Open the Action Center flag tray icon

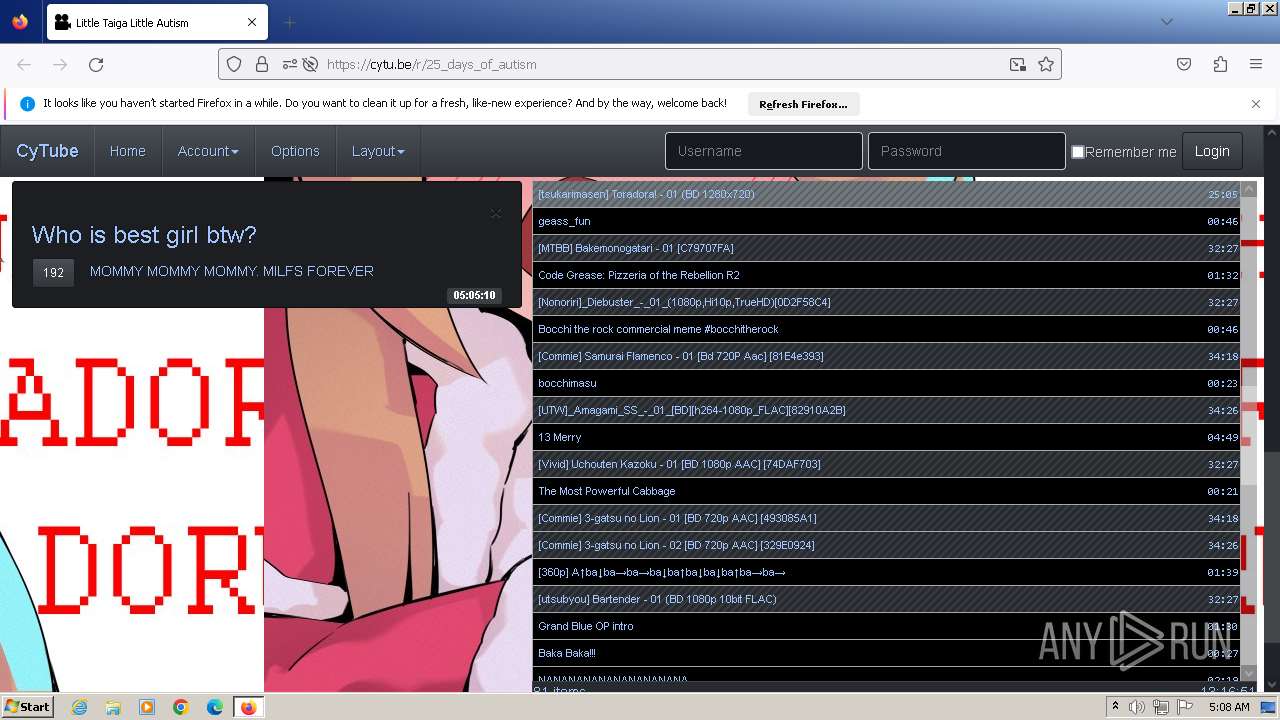(x=1186, y=707)
